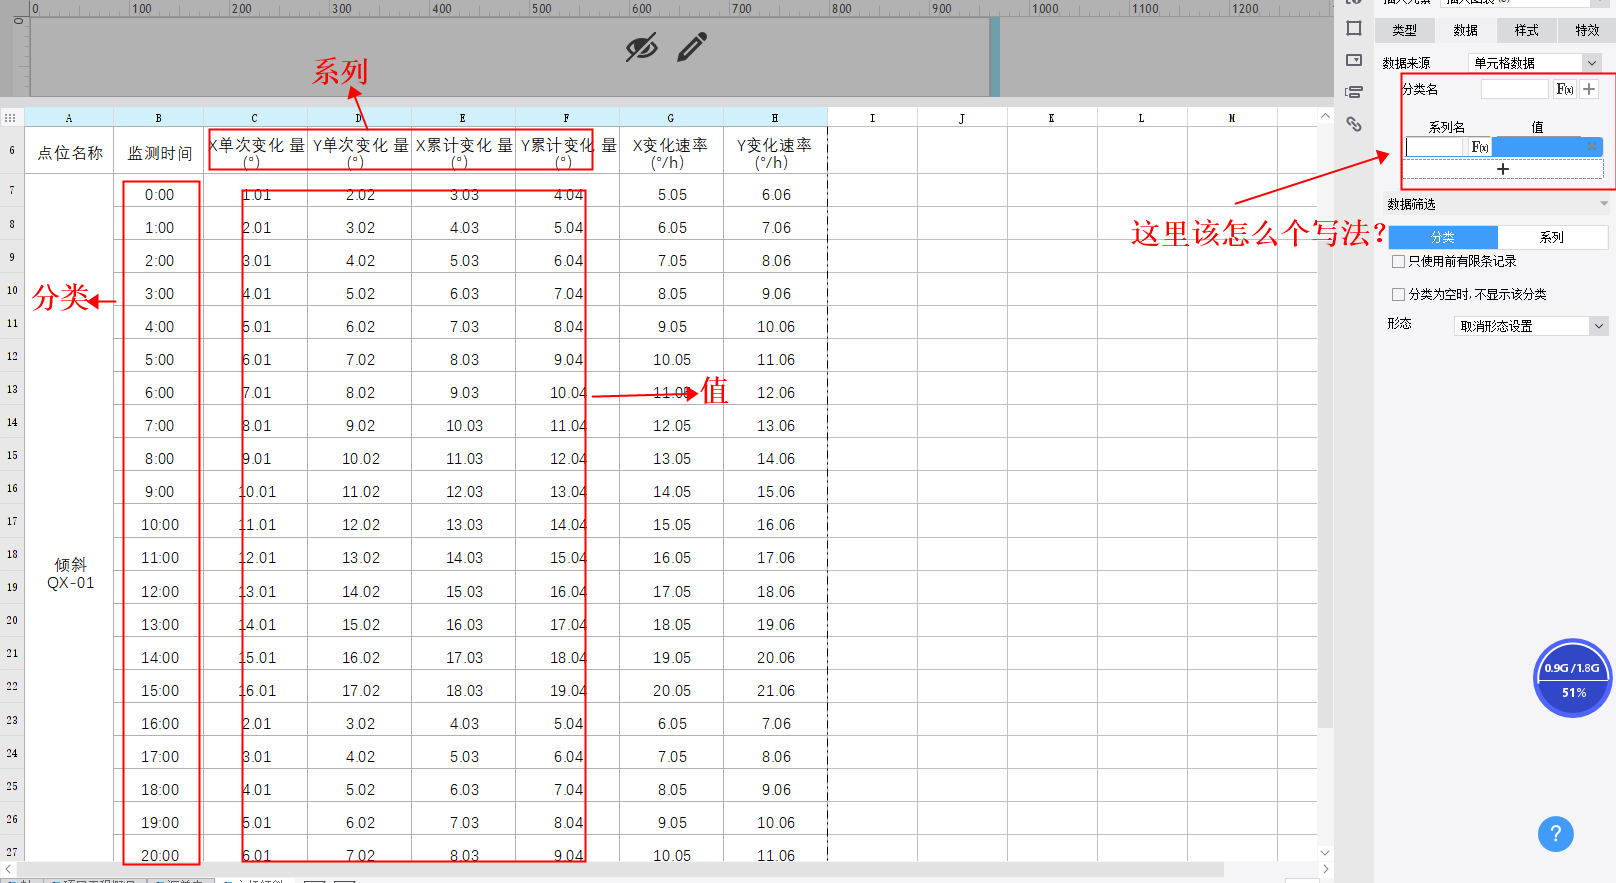Switch to the 样式 tab
This screenshot has height=883, width=1616.
coord(1526,30)
